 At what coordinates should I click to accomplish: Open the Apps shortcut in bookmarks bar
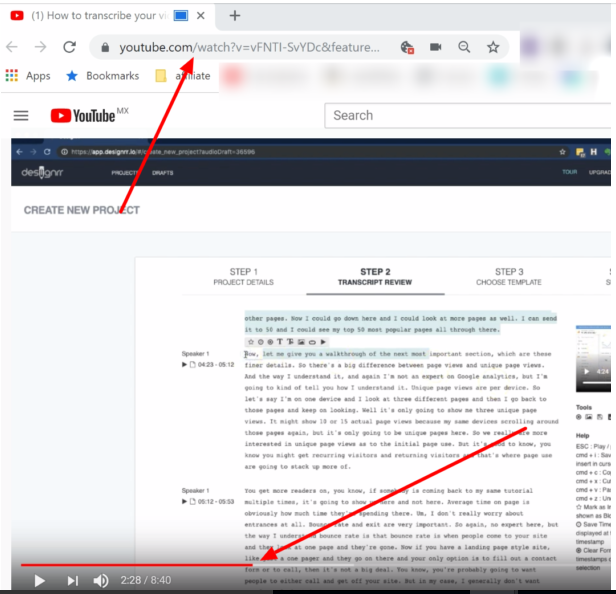click(28, 75)
